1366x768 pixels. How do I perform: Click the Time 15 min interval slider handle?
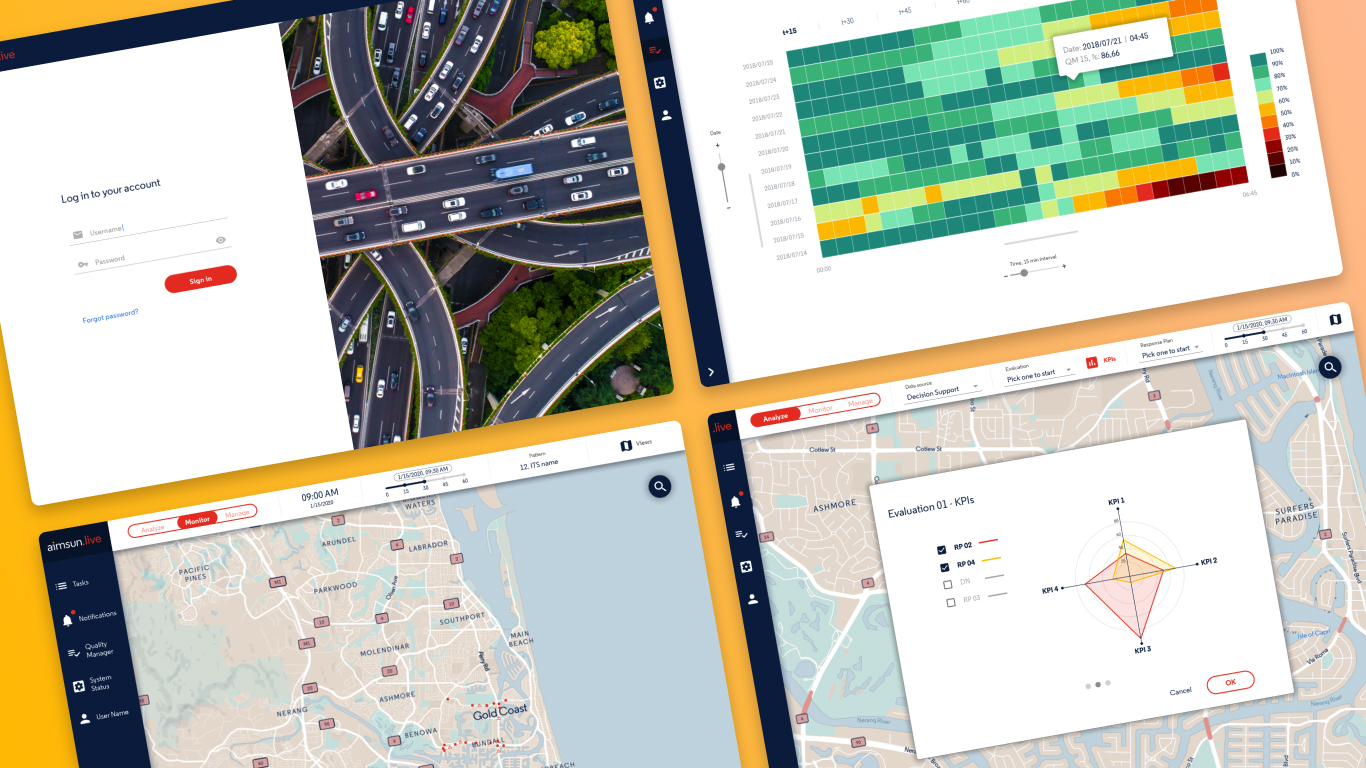pyautogui.click(x=1024, y=272)
